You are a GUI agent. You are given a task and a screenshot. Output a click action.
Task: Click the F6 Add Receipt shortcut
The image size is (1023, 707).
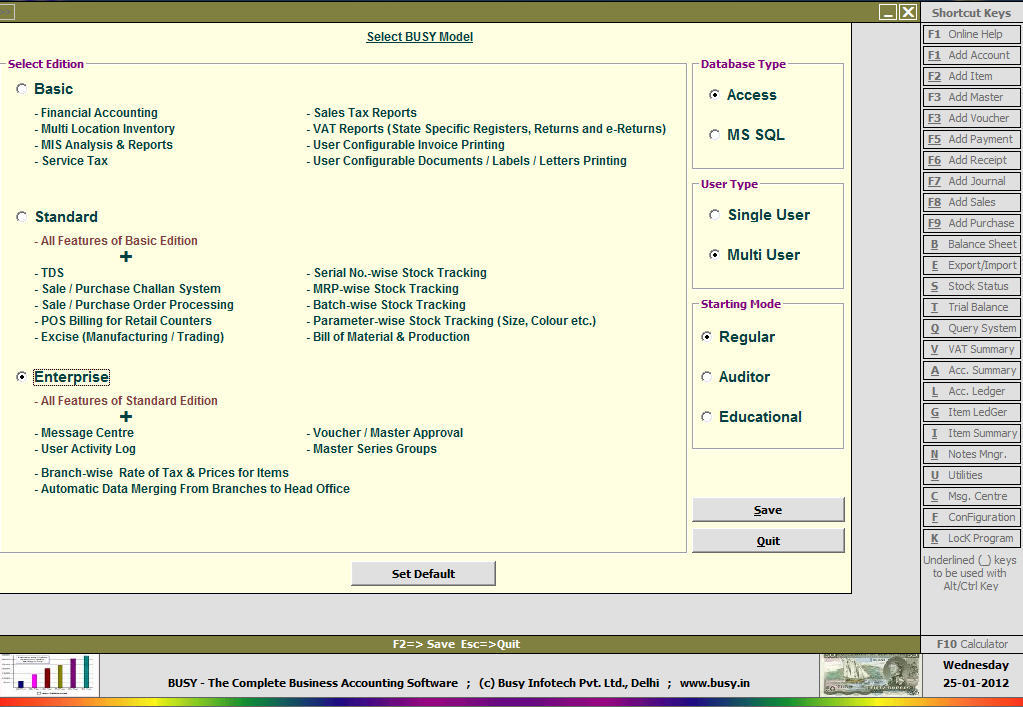pos(971,160)
